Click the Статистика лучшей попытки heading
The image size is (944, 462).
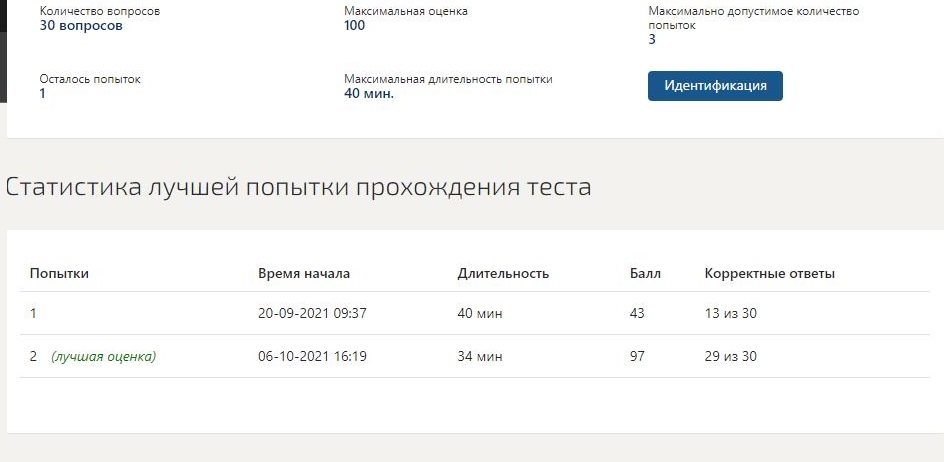tap(298, 187)
